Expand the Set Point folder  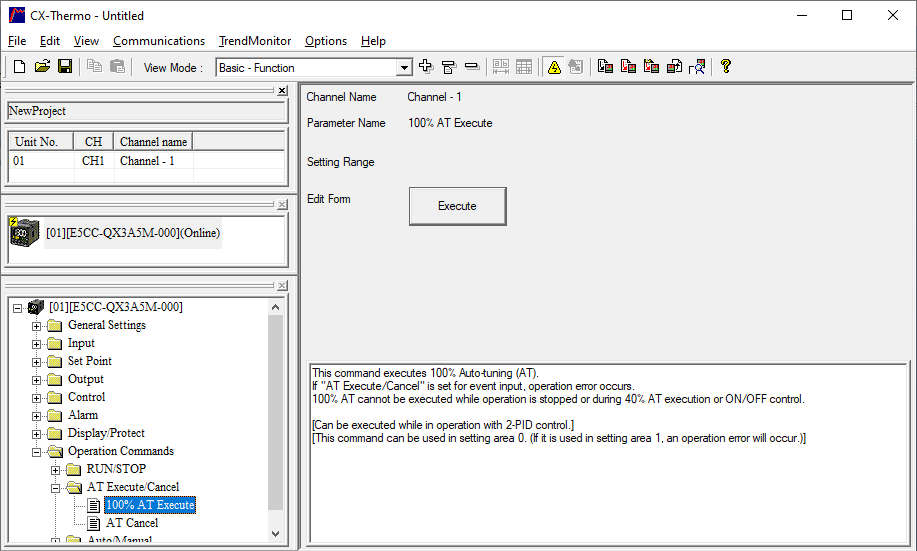point(36,362)
